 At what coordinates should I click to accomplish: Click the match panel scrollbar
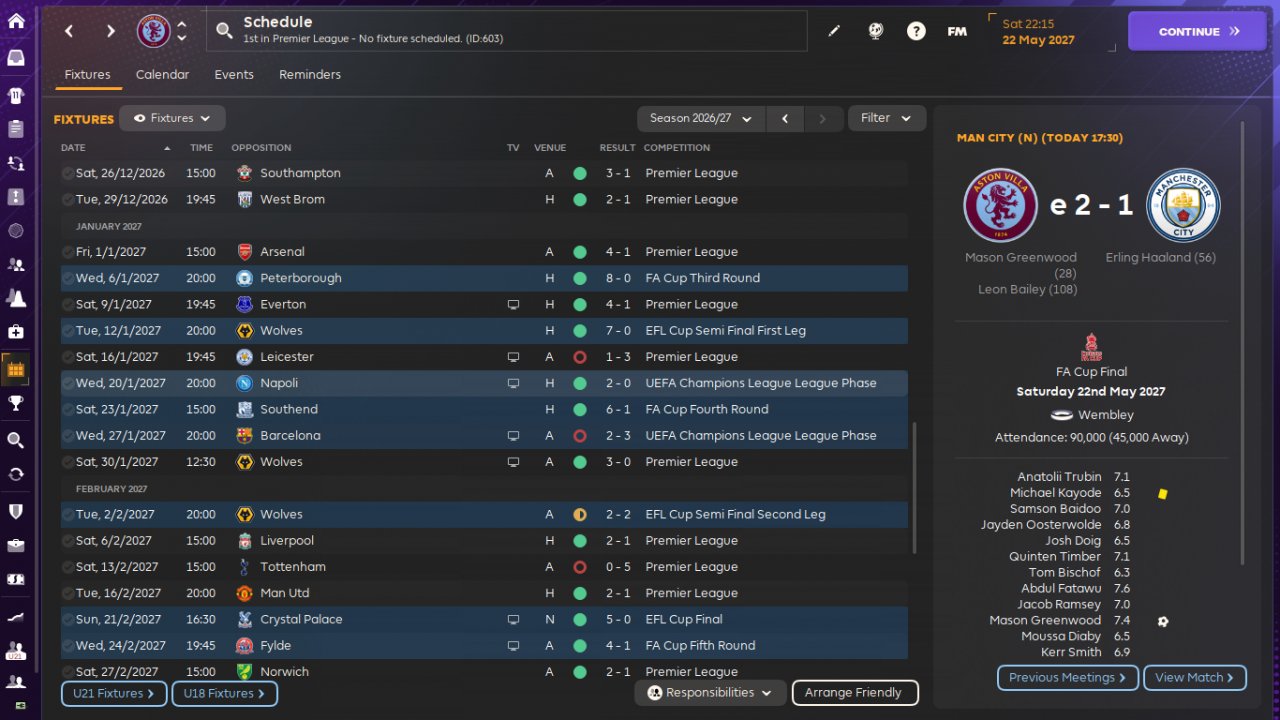(x=1243, y=343)
